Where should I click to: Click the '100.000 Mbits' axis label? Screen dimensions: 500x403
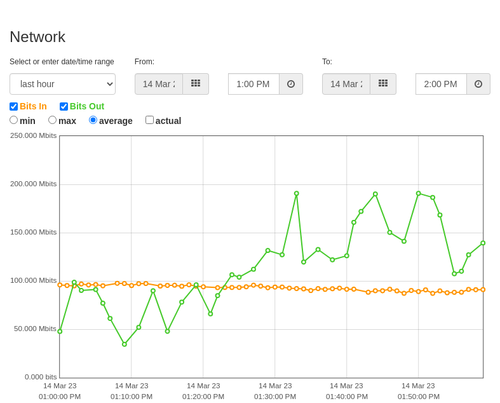point(33,280)
